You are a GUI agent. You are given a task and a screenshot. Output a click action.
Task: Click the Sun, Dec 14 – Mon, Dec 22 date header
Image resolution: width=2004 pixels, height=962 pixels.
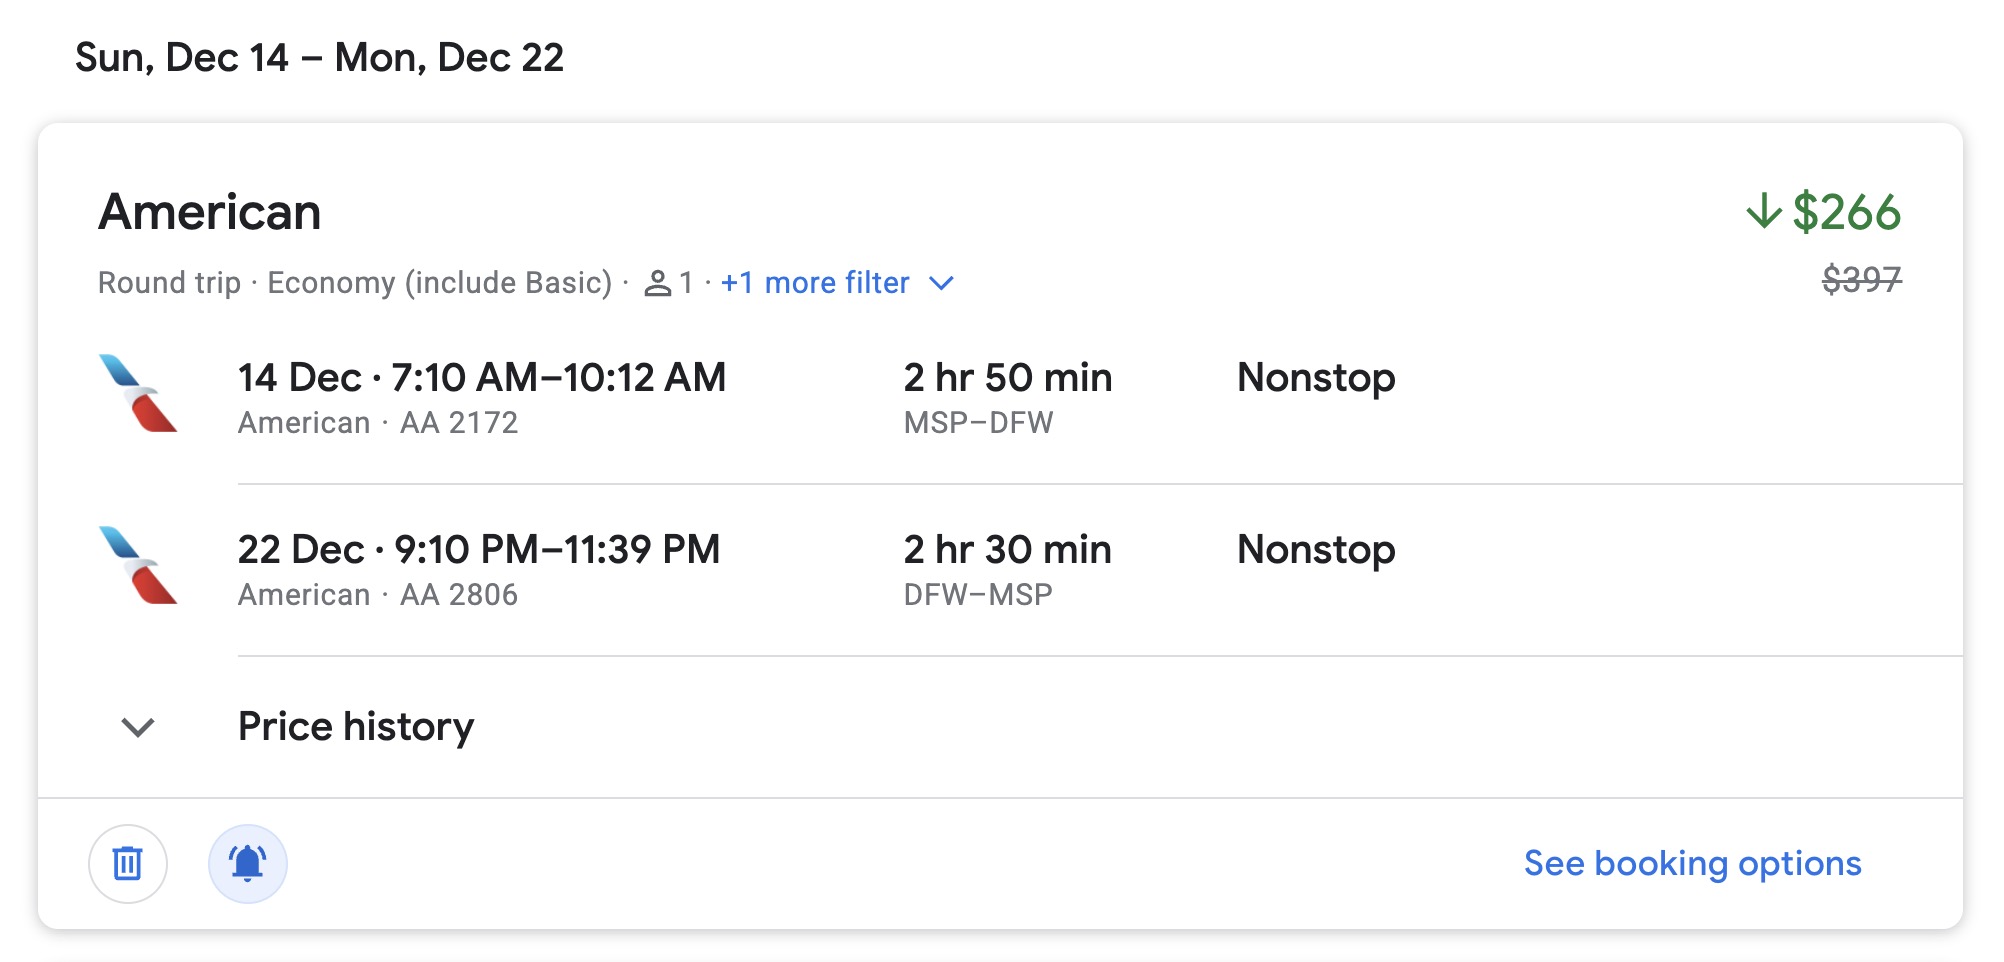[x=320, y=58]
